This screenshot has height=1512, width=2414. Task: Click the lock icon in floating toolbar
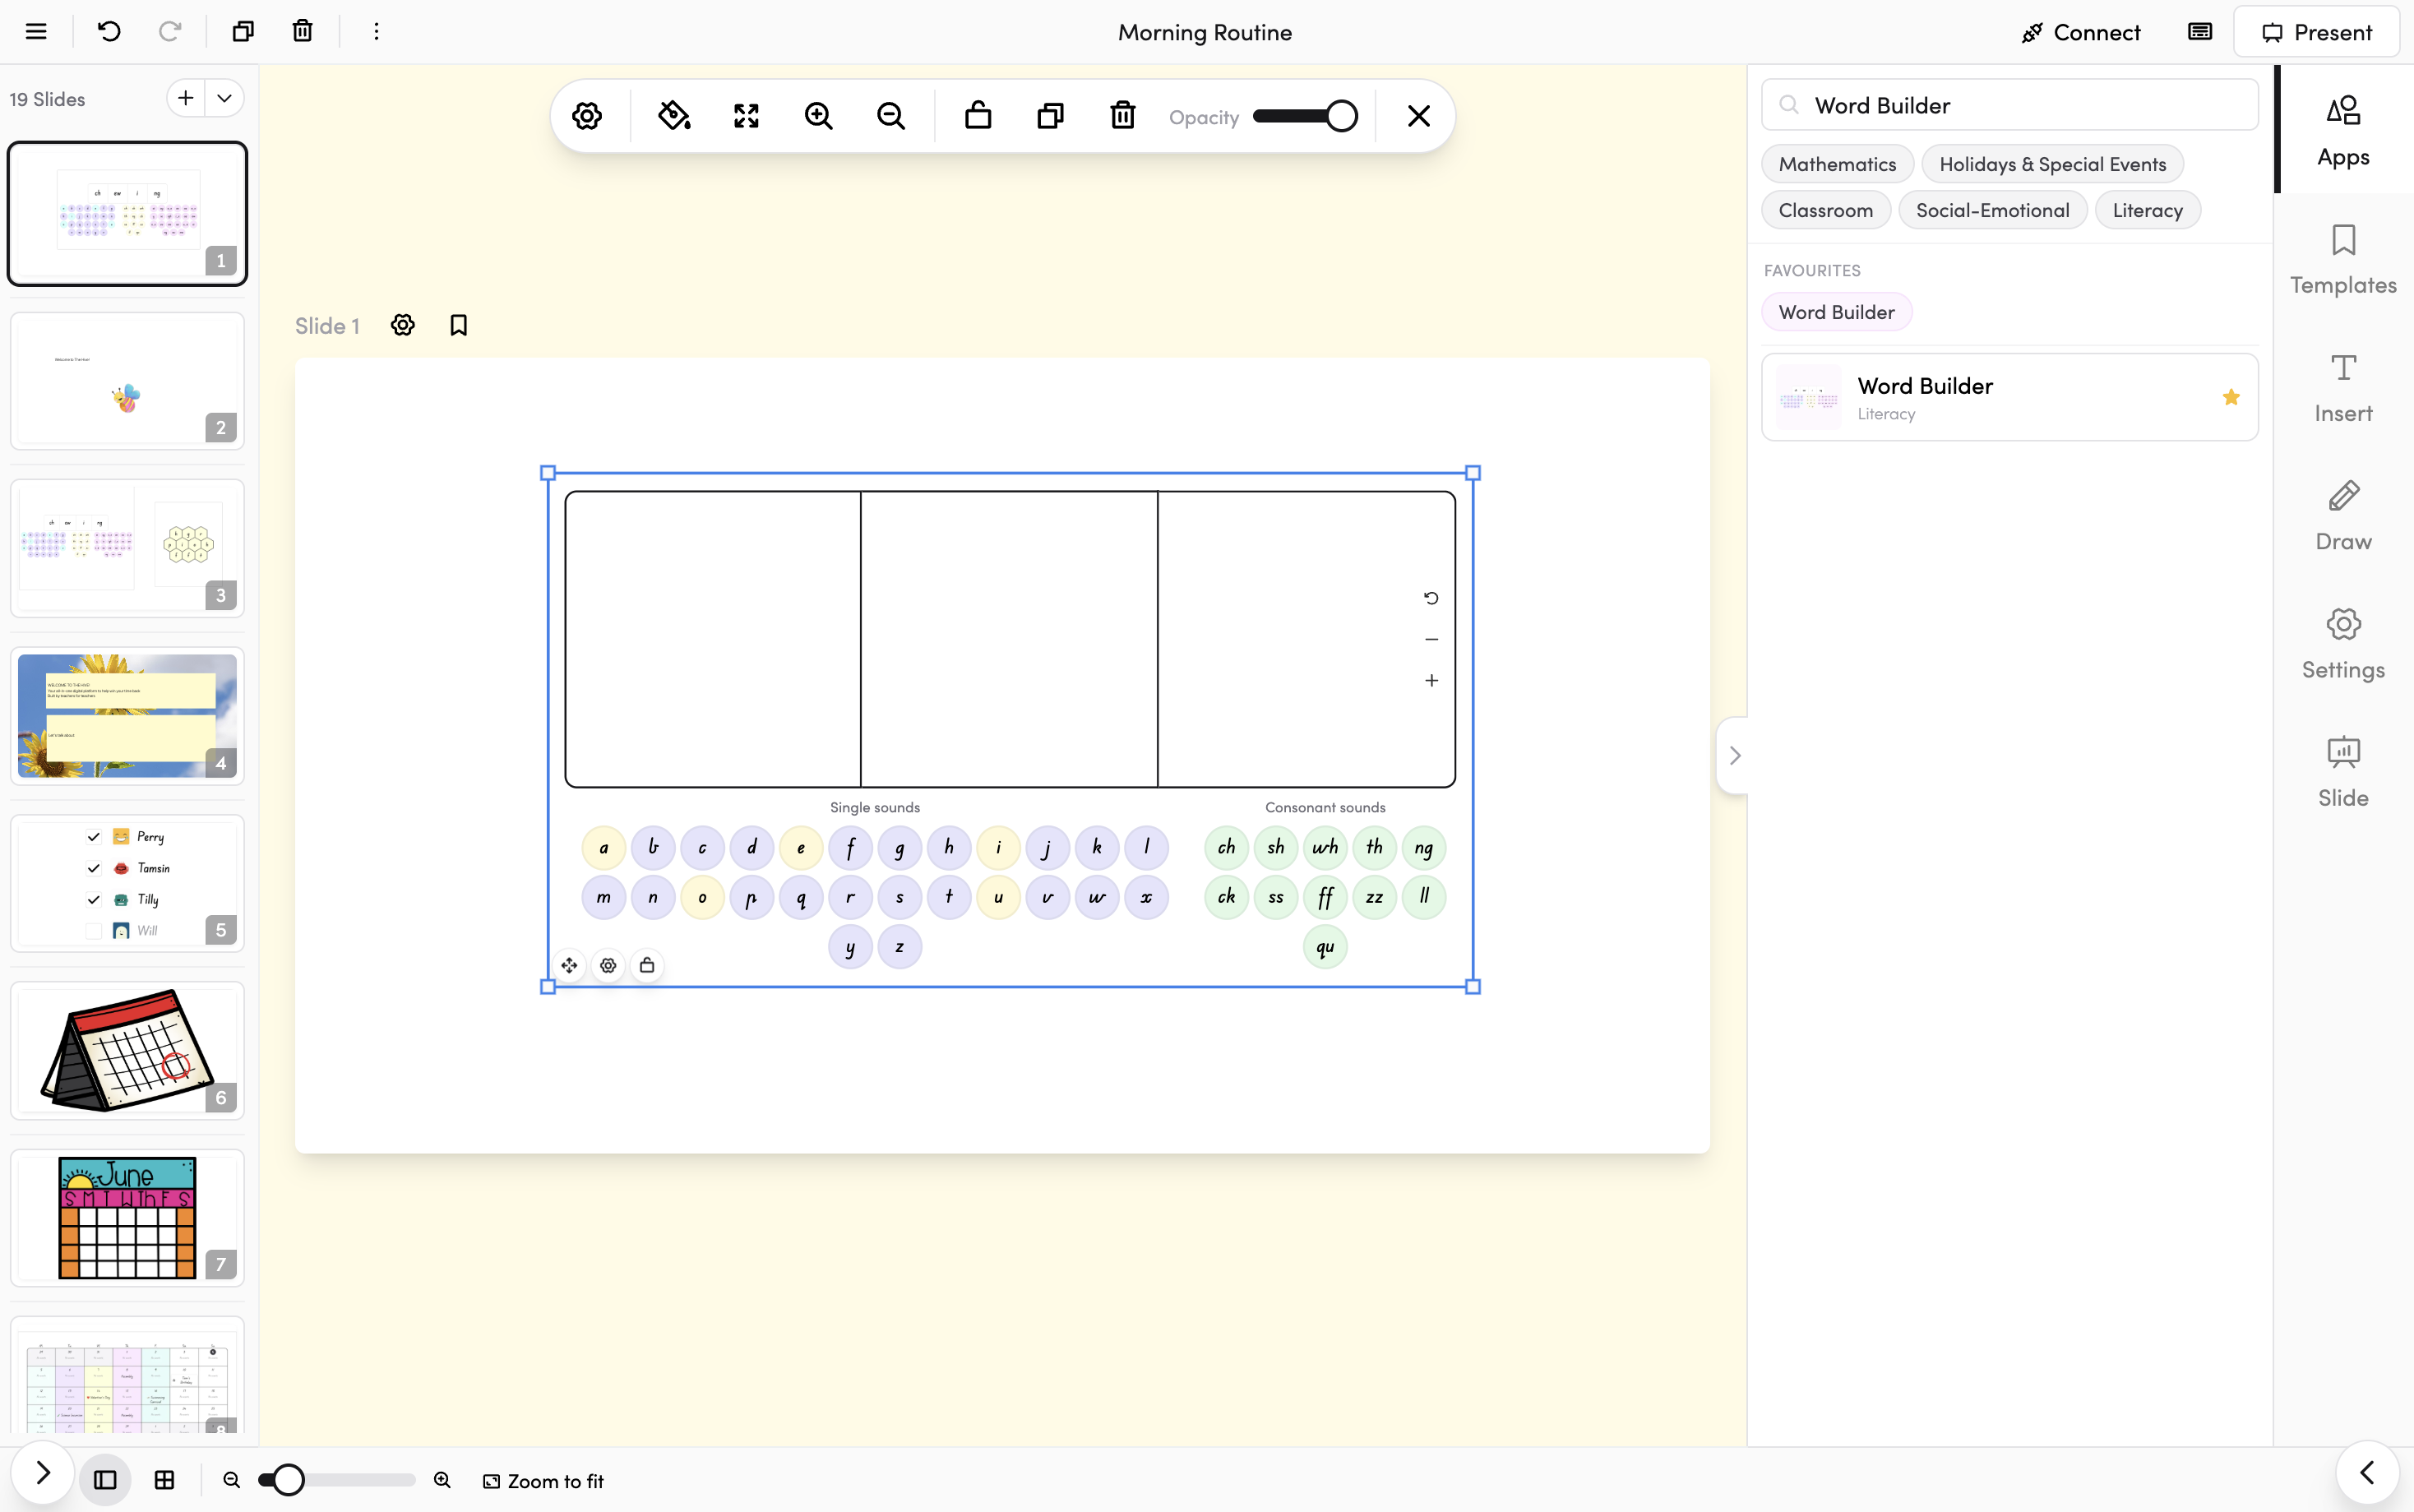click(x=978, y=116)
